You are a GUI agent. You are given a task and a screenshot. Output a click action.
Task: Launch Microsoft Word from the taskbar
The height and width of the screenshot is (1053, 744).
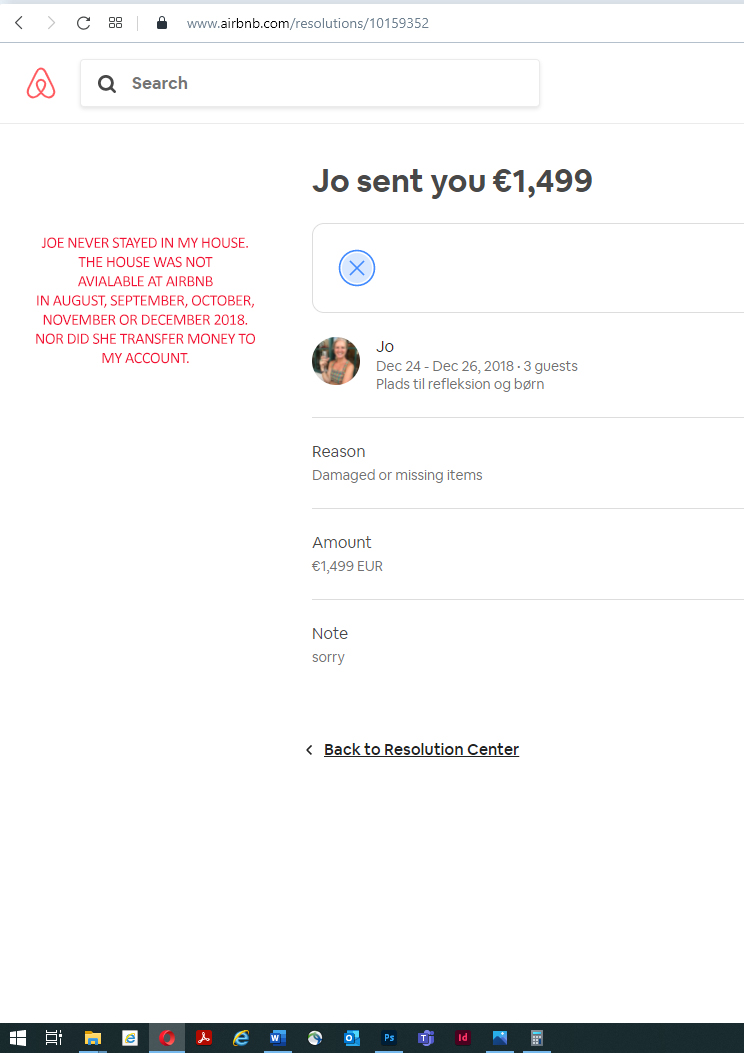278,1038
